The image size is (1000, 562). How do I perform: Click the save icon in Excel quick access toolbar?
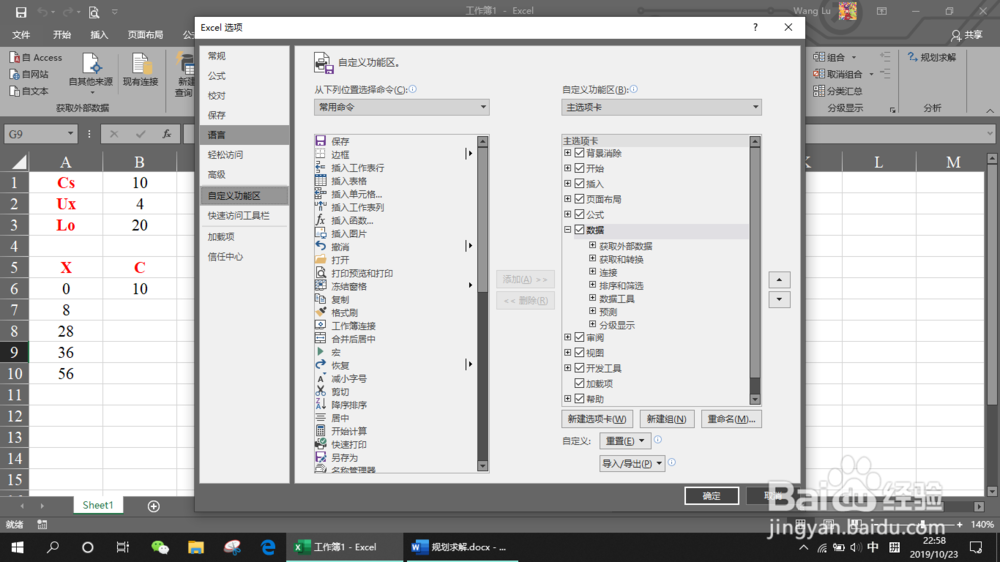point(21,11)
